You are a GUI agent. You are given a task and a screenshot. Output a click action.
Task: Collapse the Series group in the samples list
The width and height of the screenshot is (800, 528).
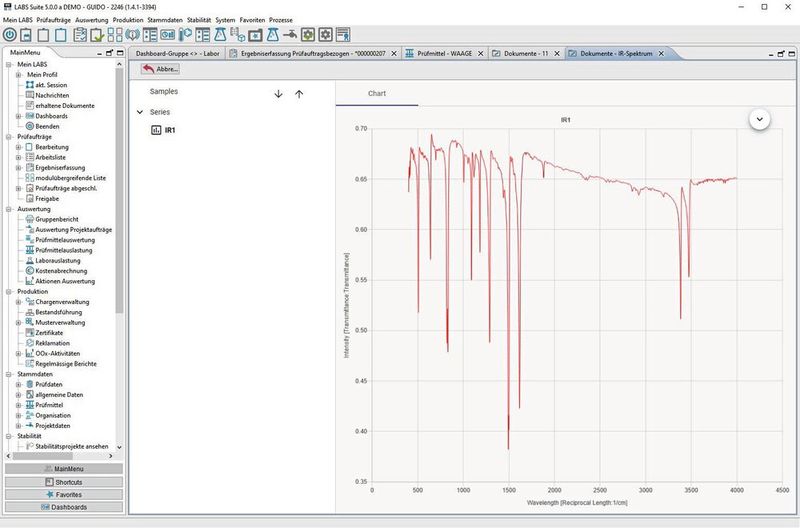(140, 112)
